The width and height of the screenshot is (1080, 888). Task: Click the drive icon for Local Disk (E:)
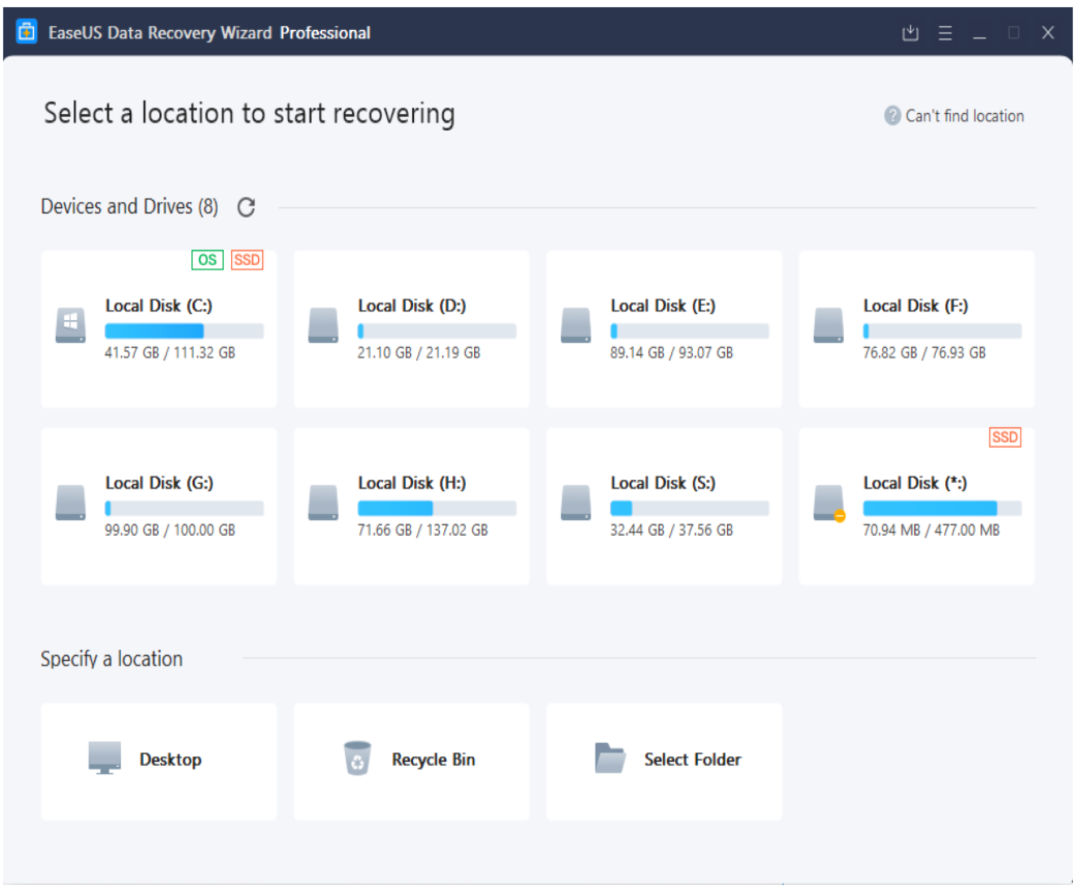(x=576, y=326)
